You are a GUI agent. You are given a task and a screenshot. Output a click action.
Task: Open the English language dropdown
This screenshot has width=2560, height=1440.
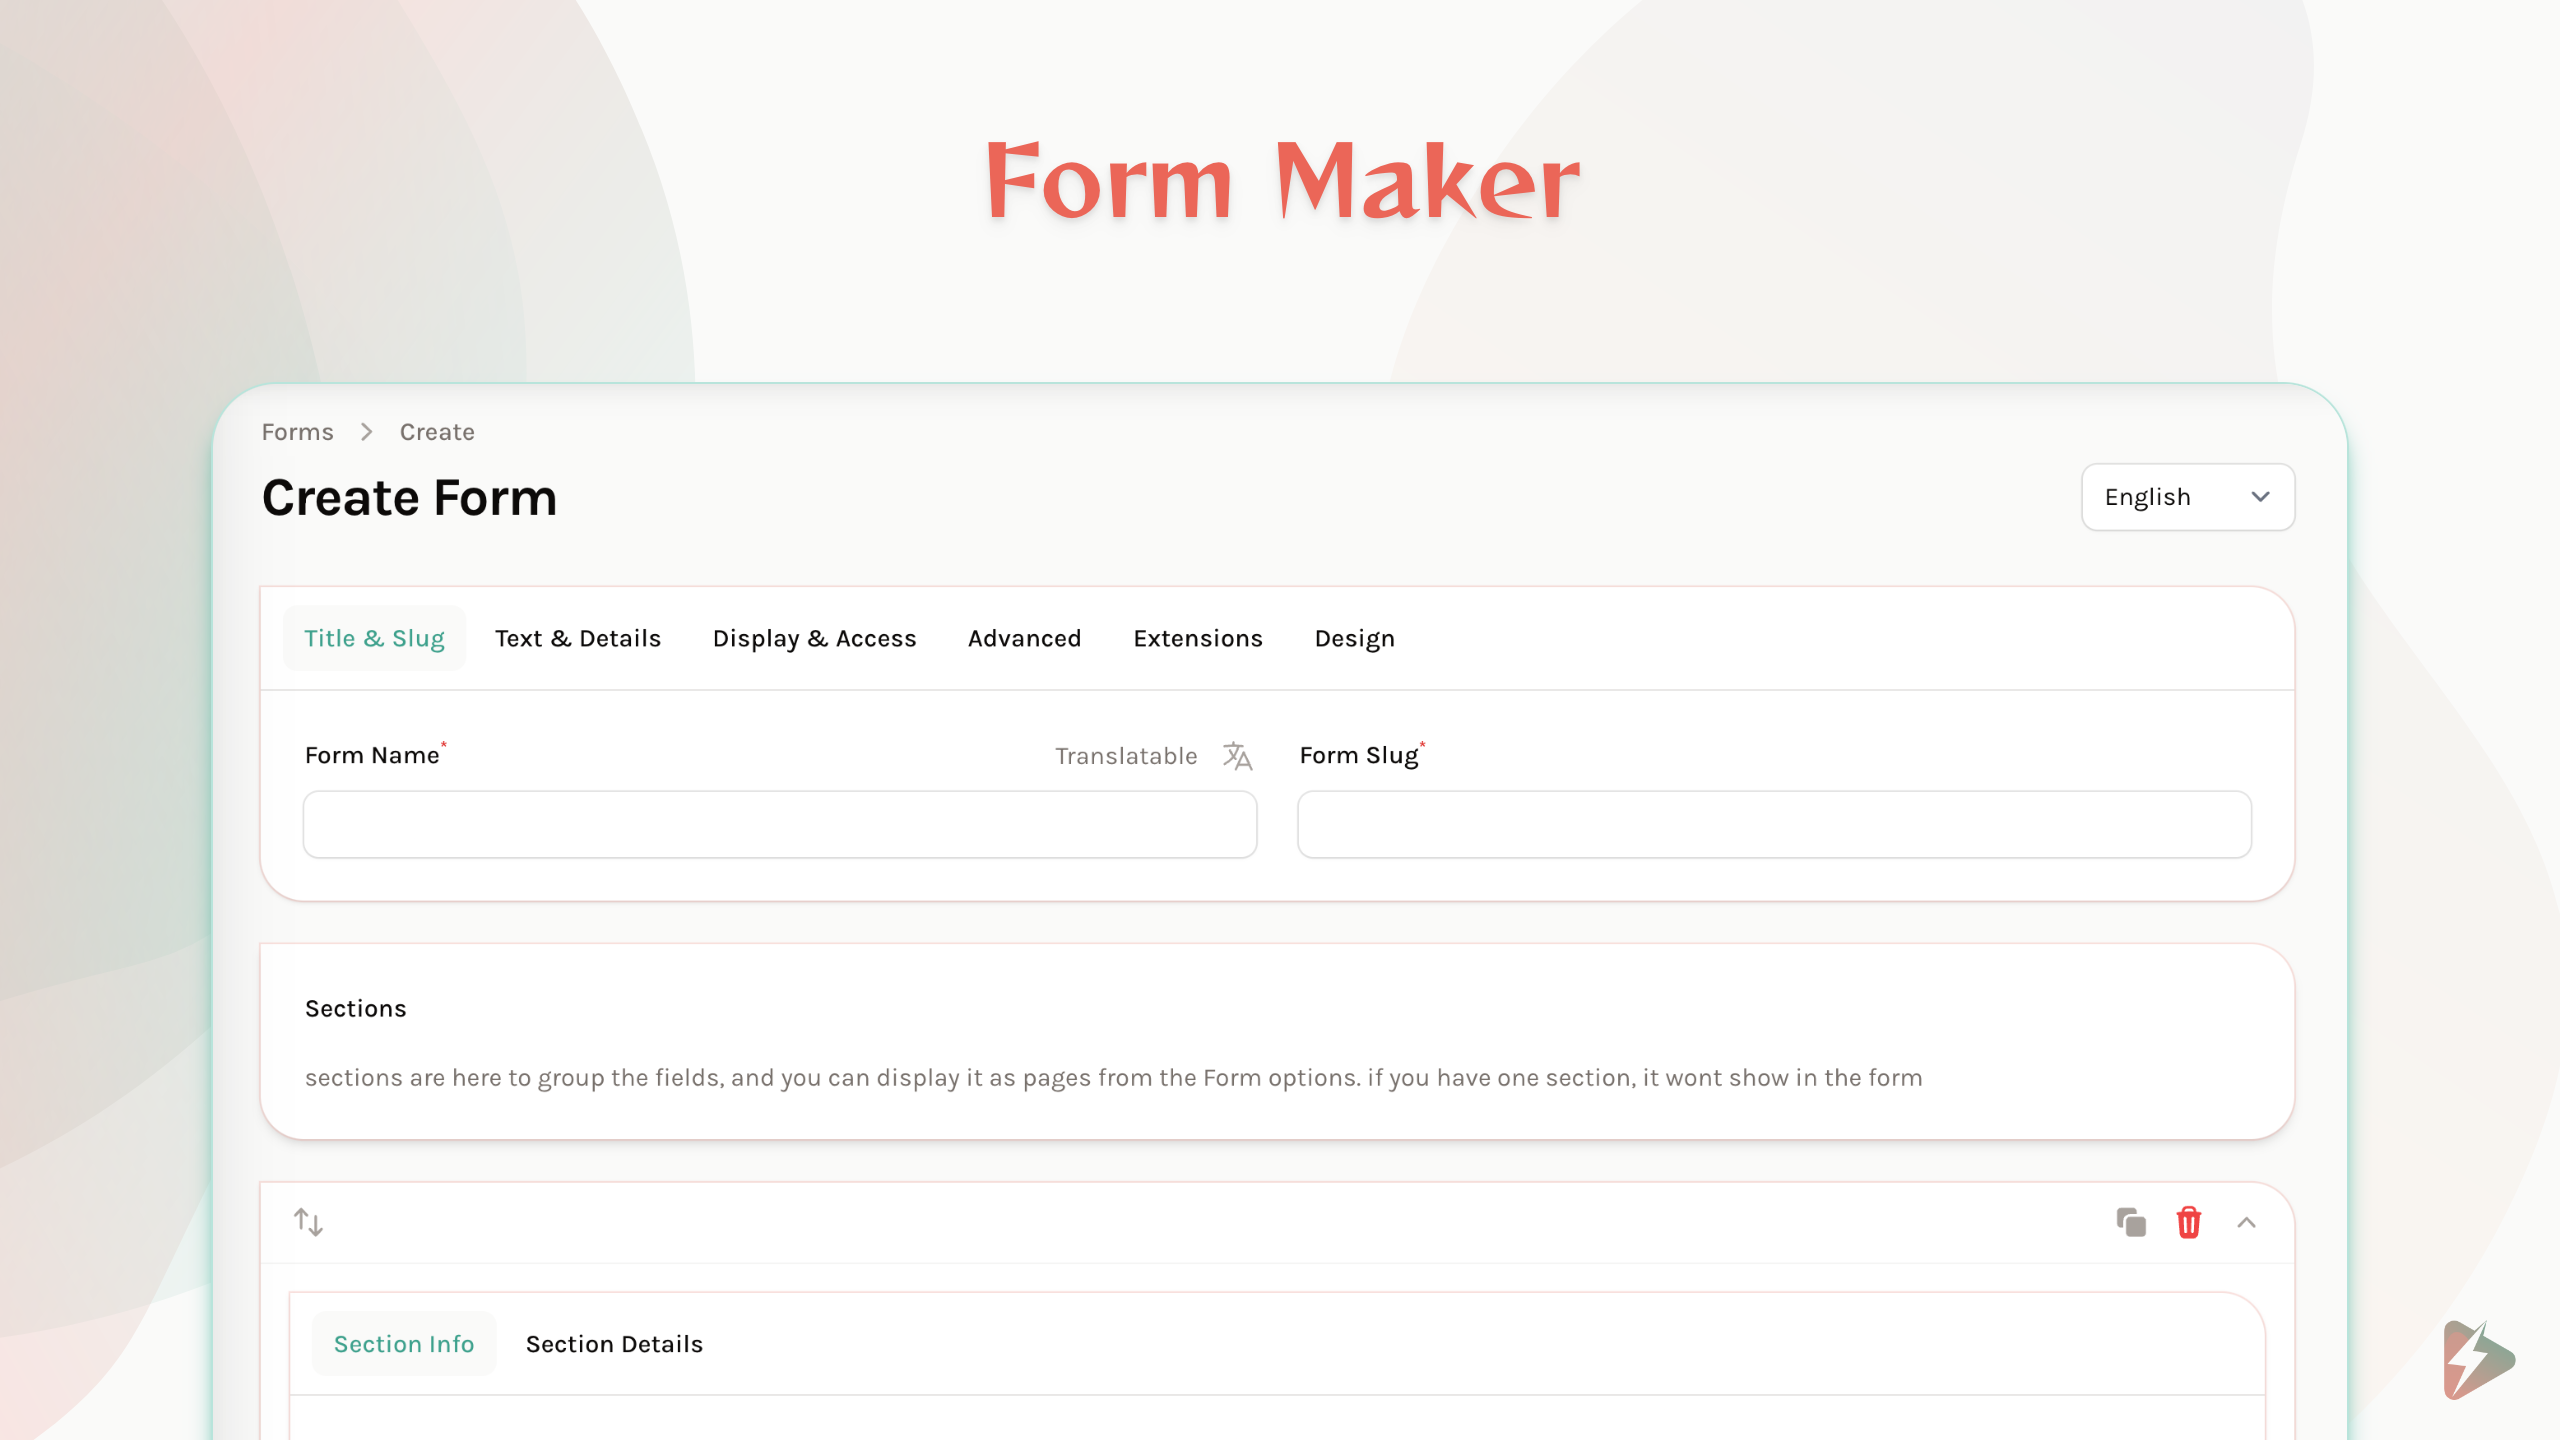(2185, 496)
